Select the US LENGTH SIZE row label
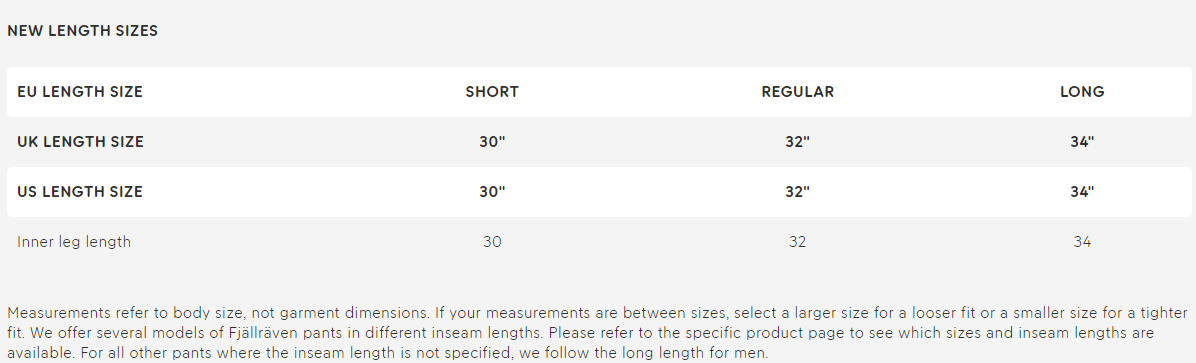 (x=80, y=191)
